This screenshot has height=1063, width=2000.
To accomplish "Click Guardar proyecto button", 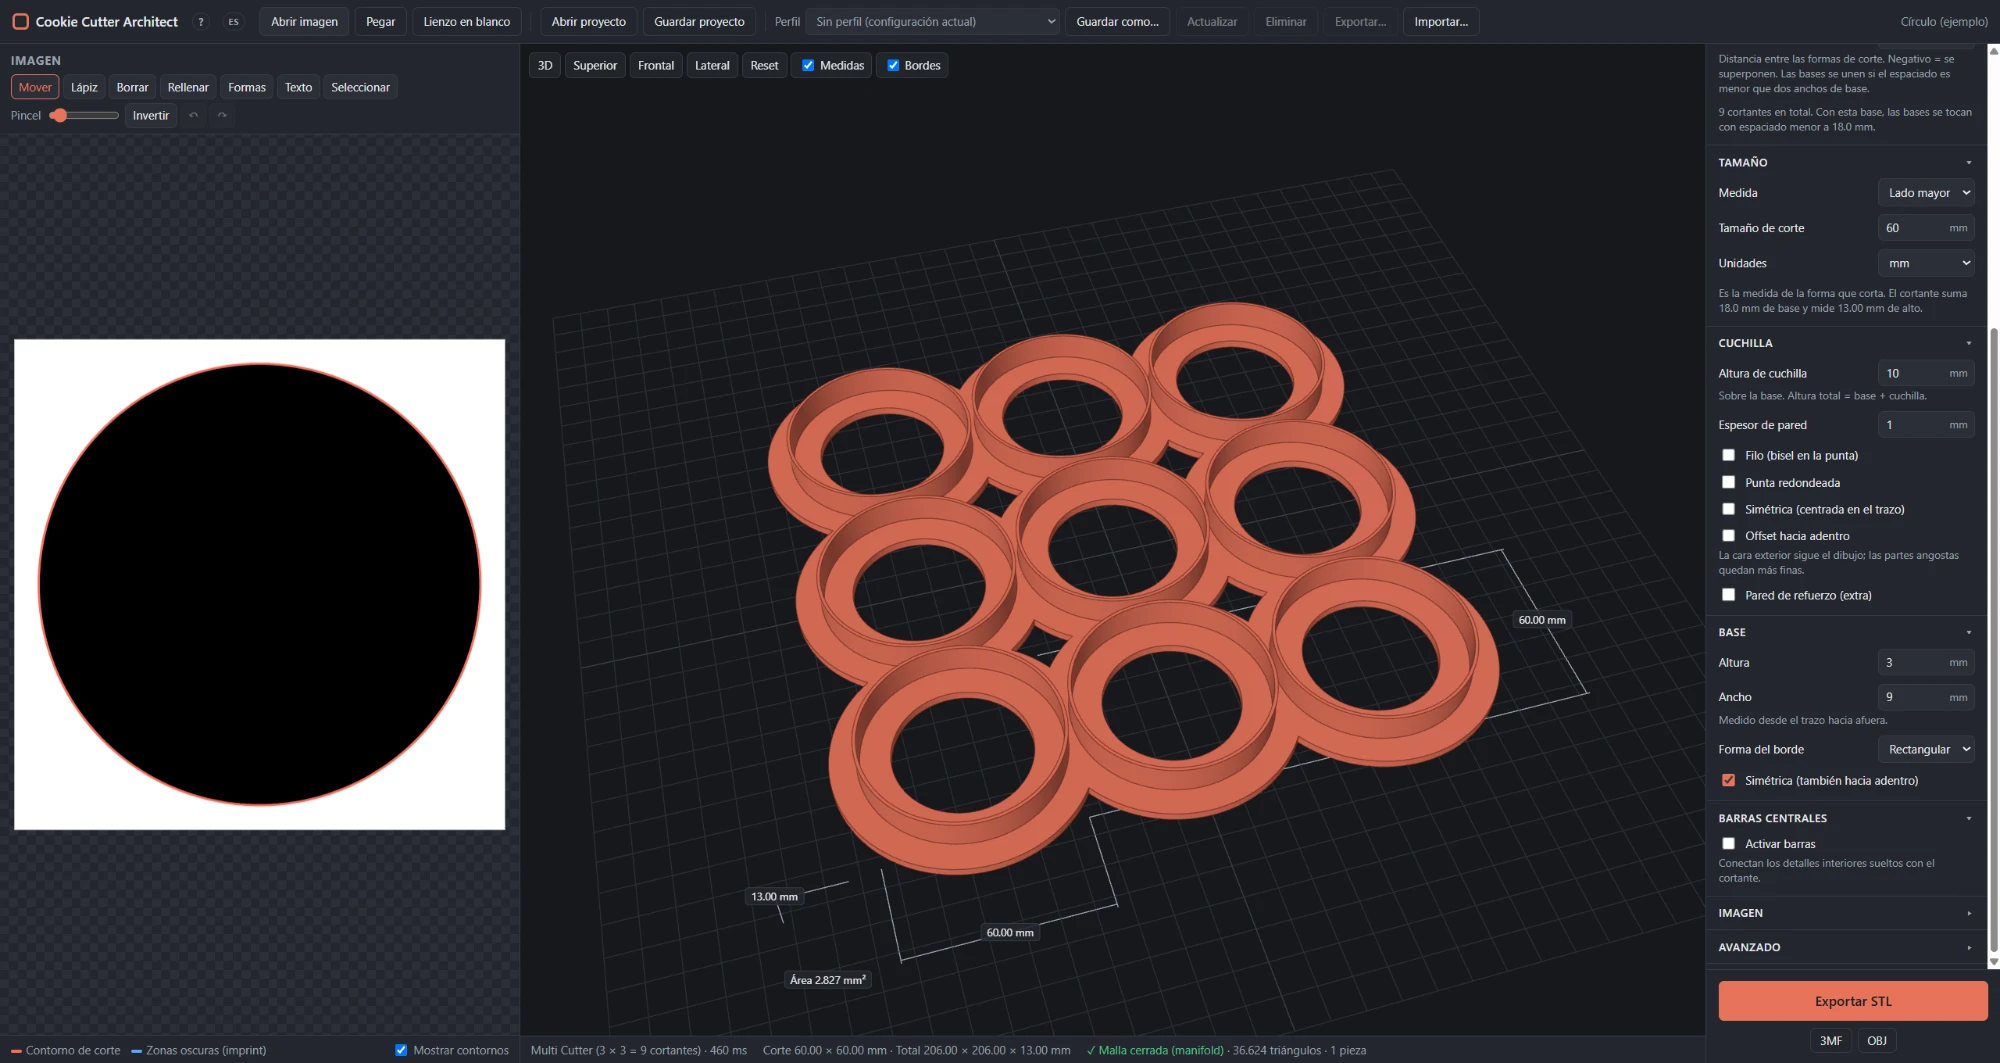I will pos(699,22).
